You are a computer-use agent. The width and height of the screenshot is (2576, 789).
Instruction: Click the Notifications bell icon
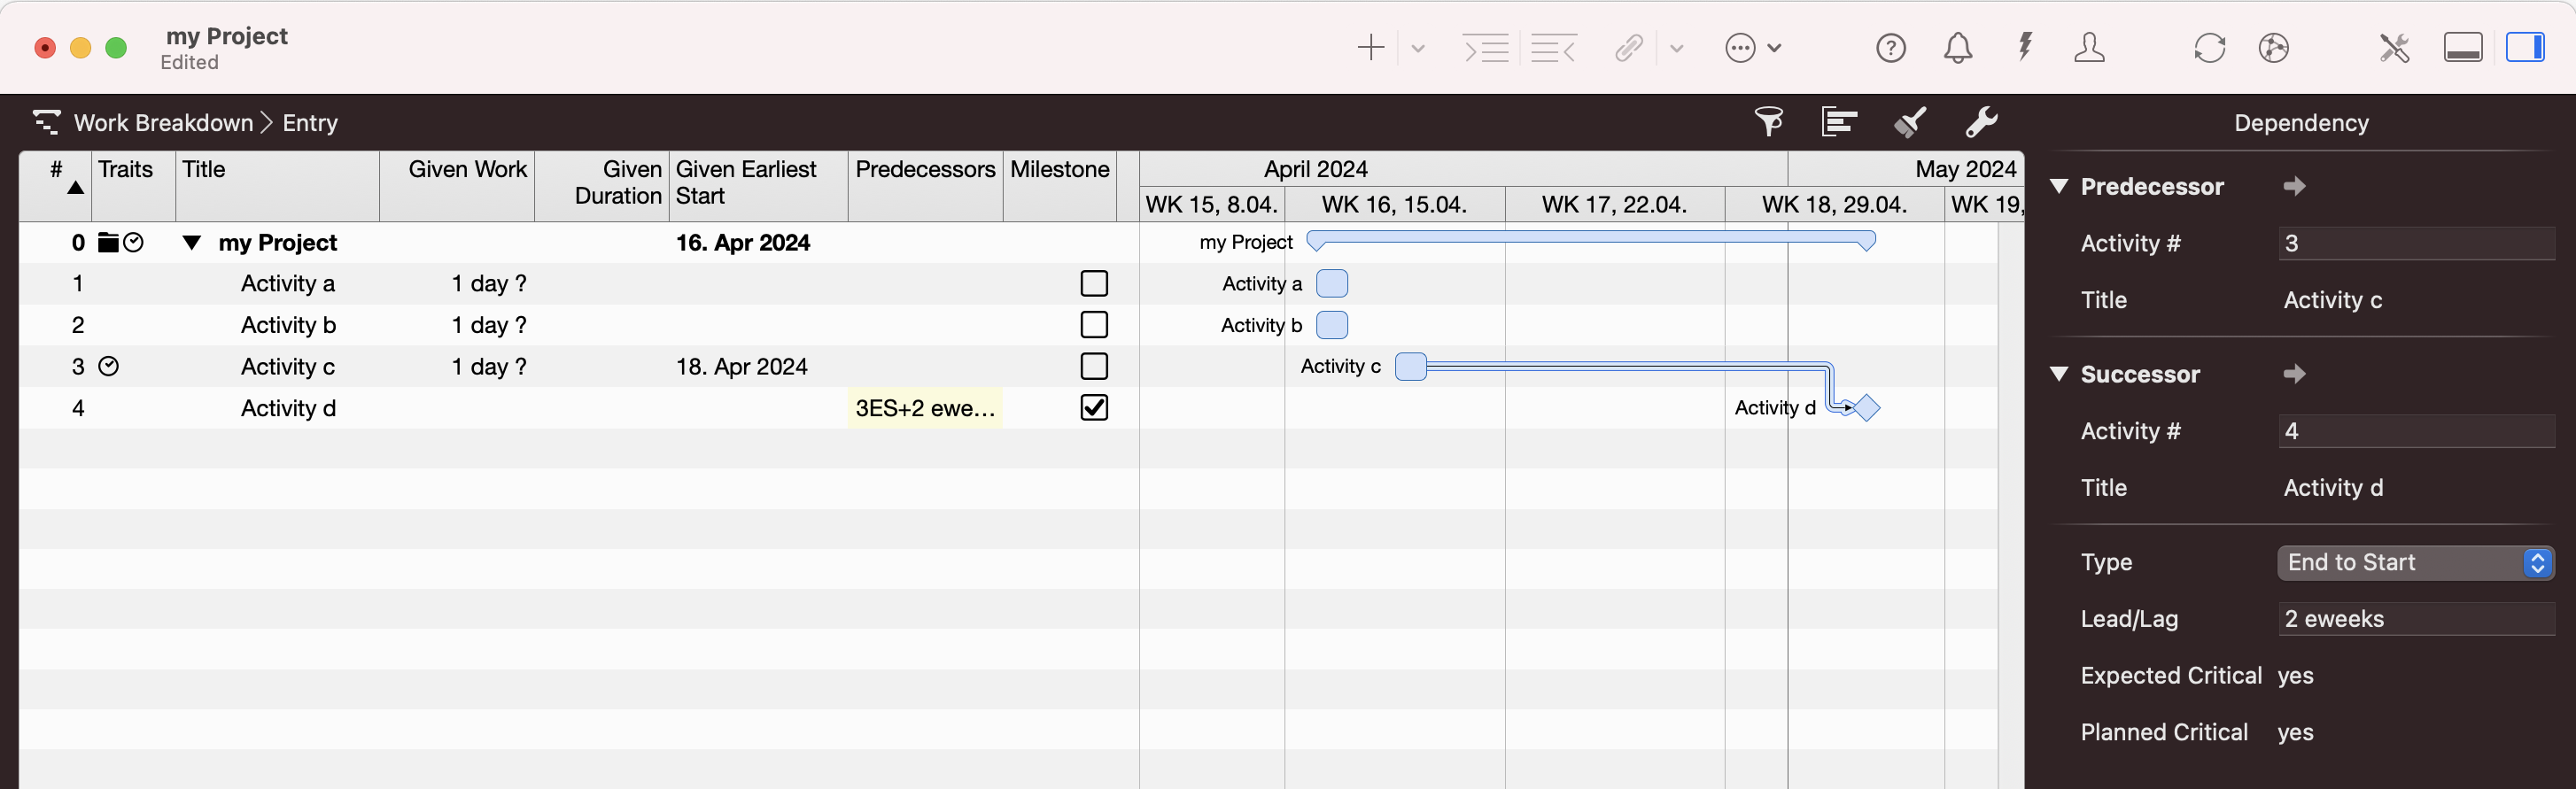point(1958,48)
